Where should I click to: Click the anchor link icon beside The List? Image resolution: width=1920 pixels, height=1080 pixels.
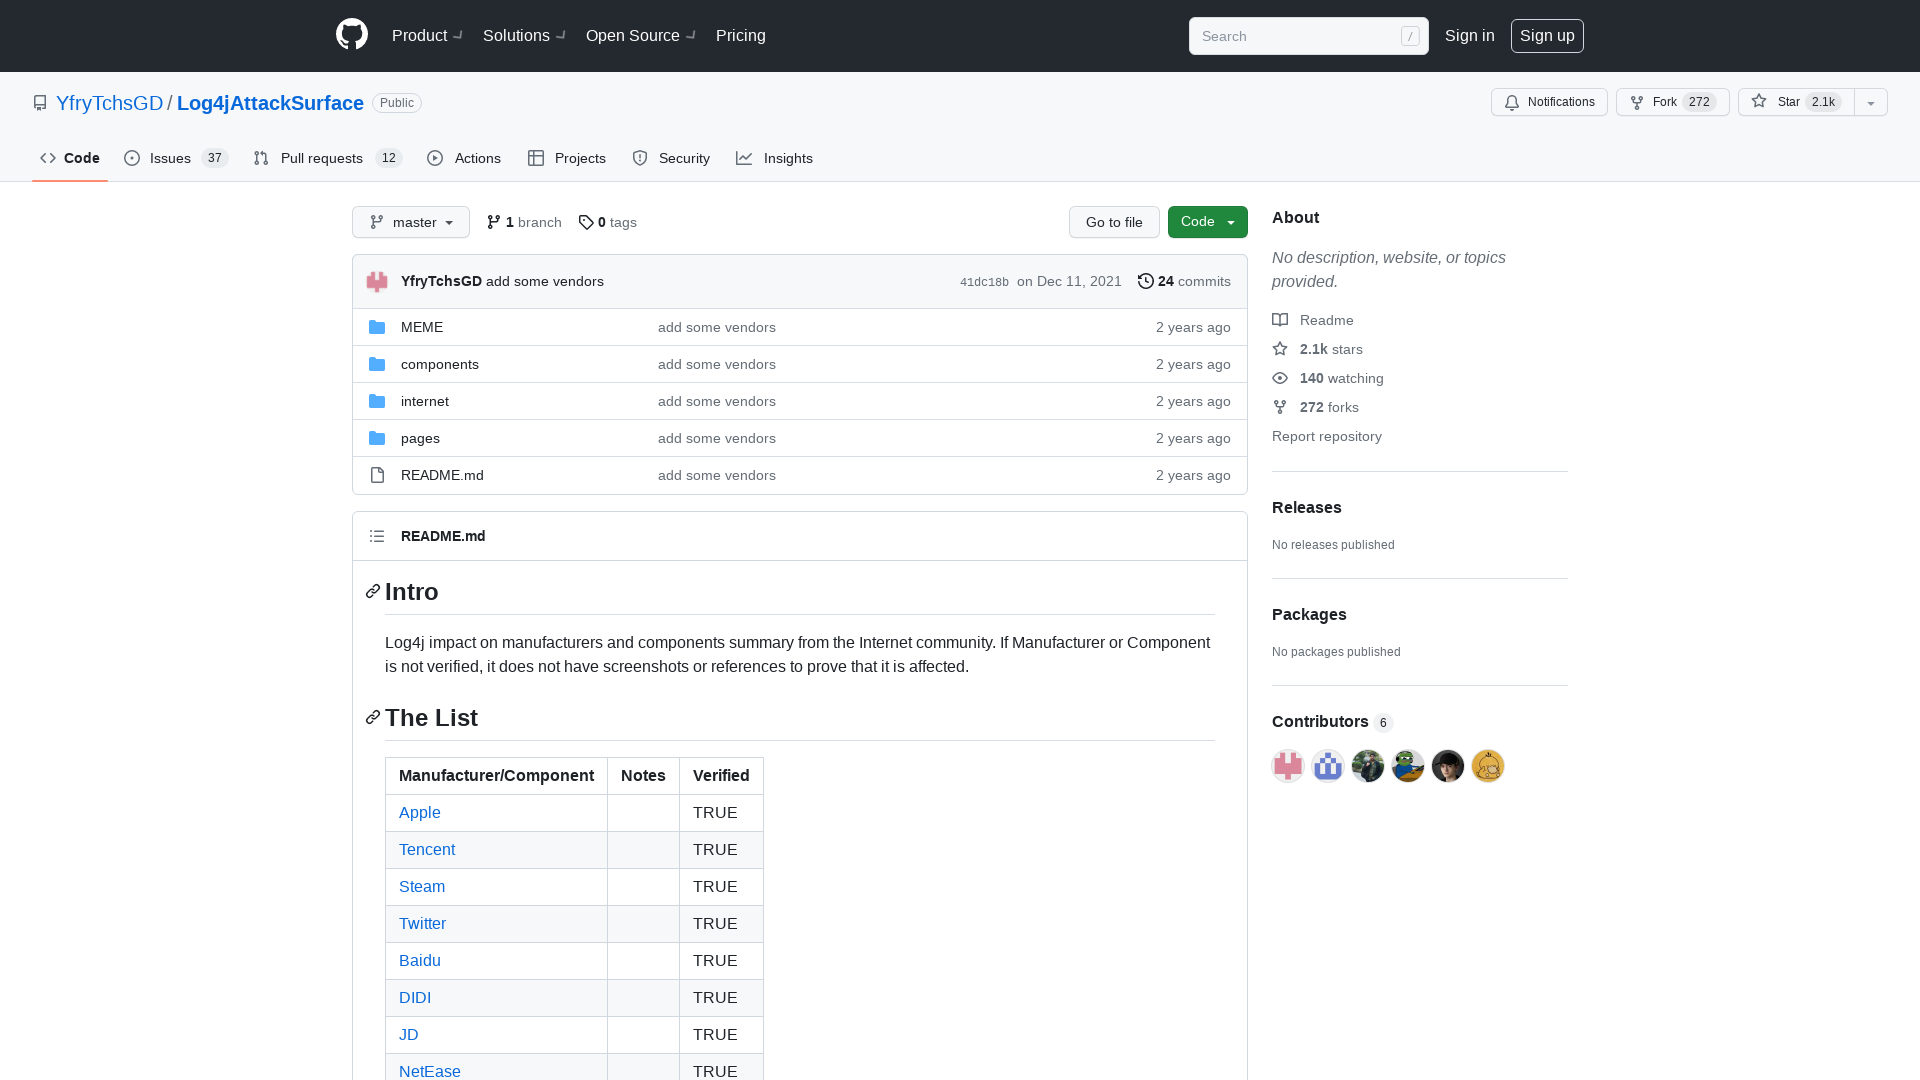(x=373, y=718)
